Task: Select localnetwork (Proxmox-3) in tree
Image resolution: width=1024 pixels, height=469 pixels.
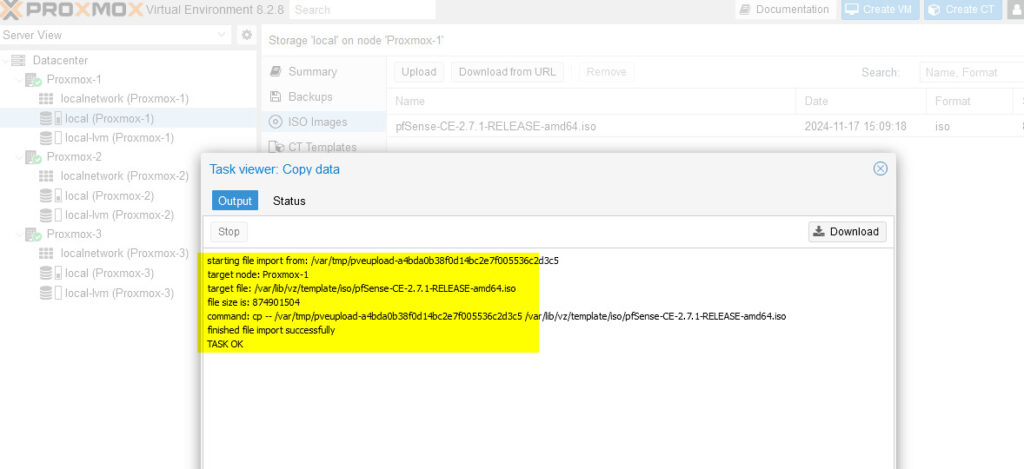Action: tap(124, 253)
